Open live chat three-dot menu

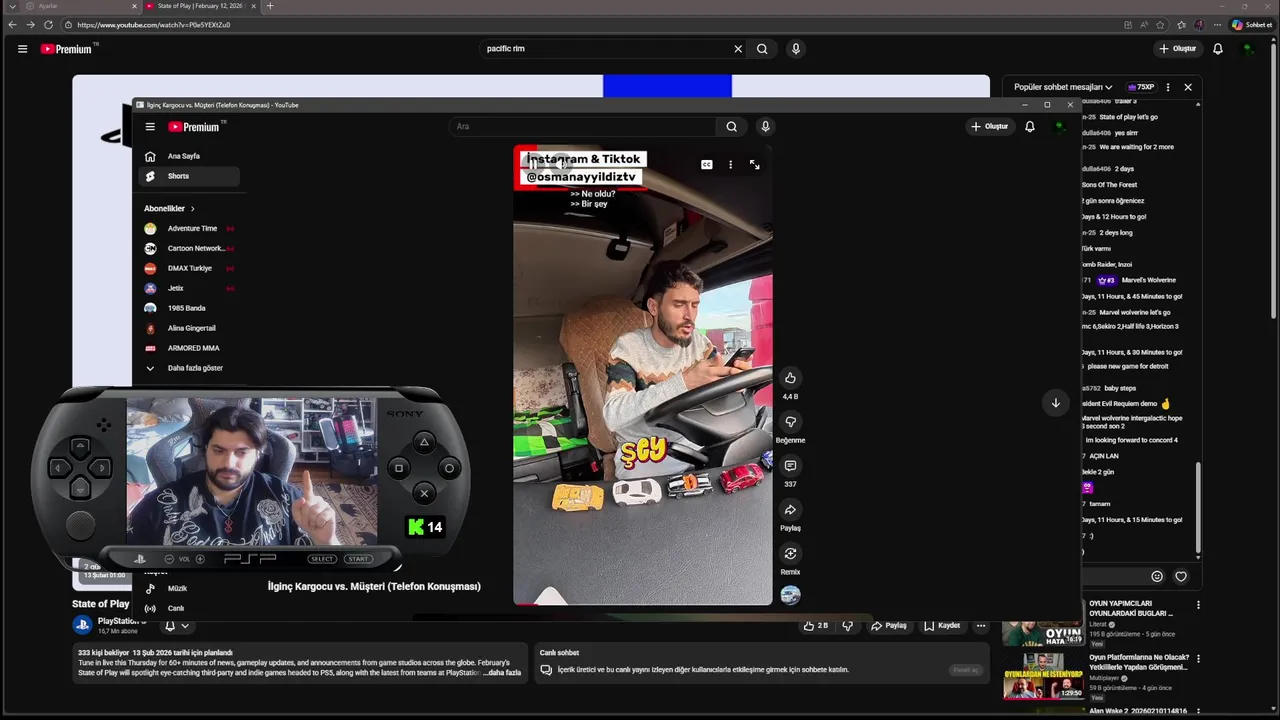[1167, 87]
